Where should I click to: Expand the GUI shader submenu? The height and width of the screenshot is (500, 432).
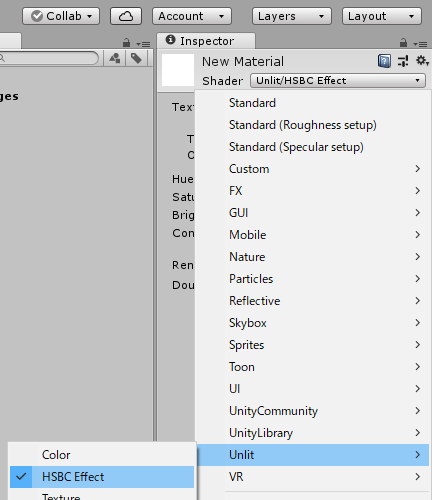[312, 213]
